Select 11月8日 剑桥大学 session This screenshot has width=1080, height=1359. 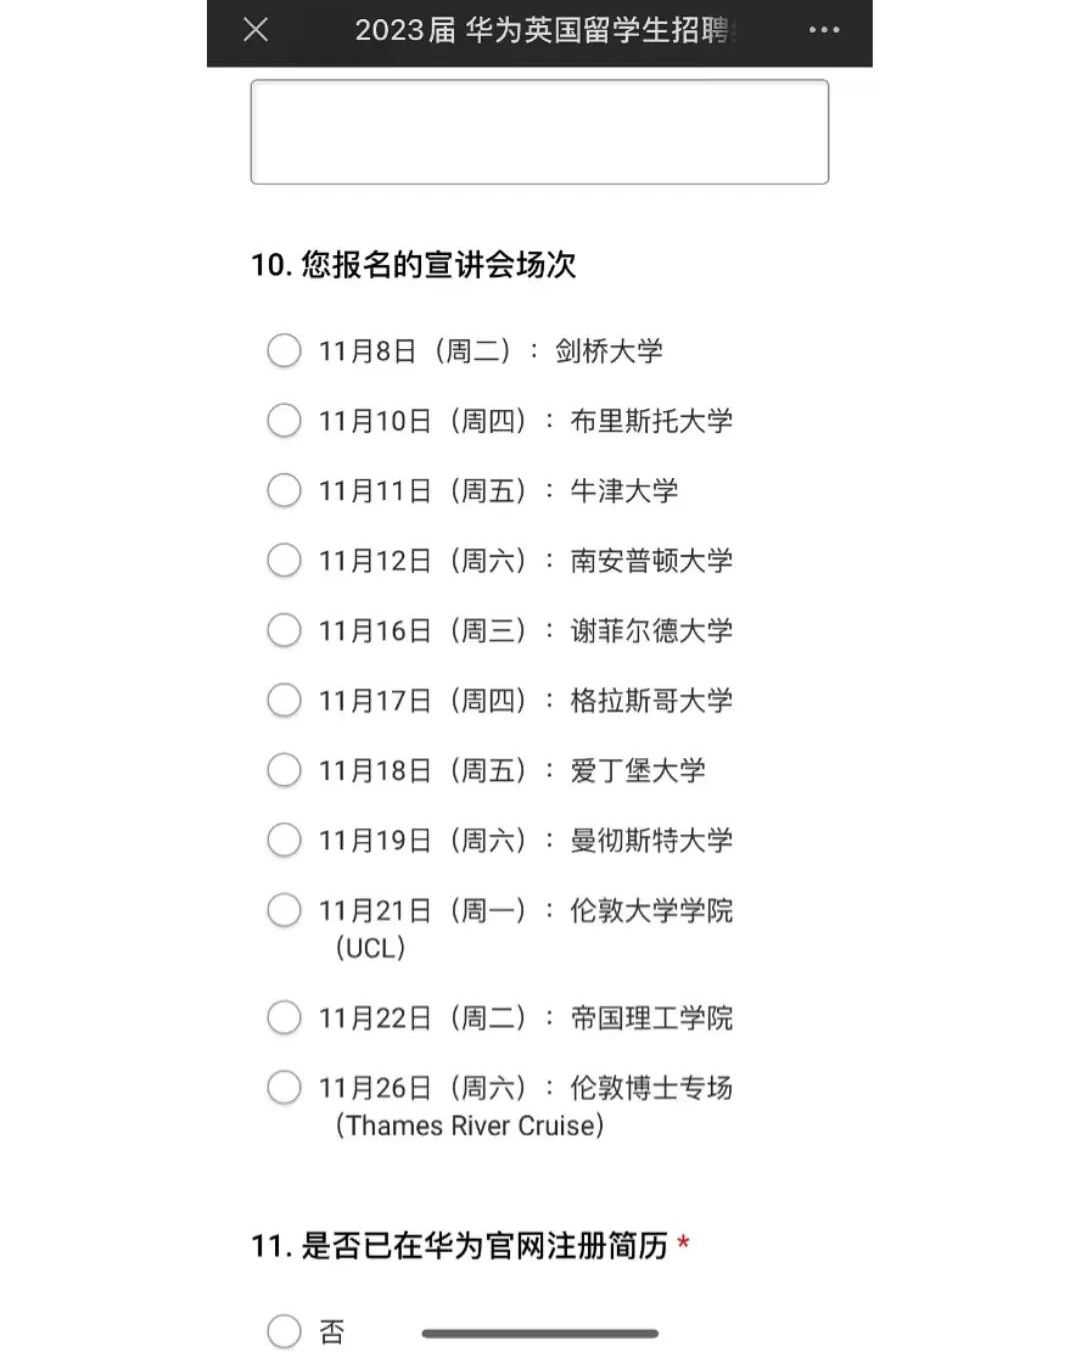pyautogui.click(x=284, y=351)
